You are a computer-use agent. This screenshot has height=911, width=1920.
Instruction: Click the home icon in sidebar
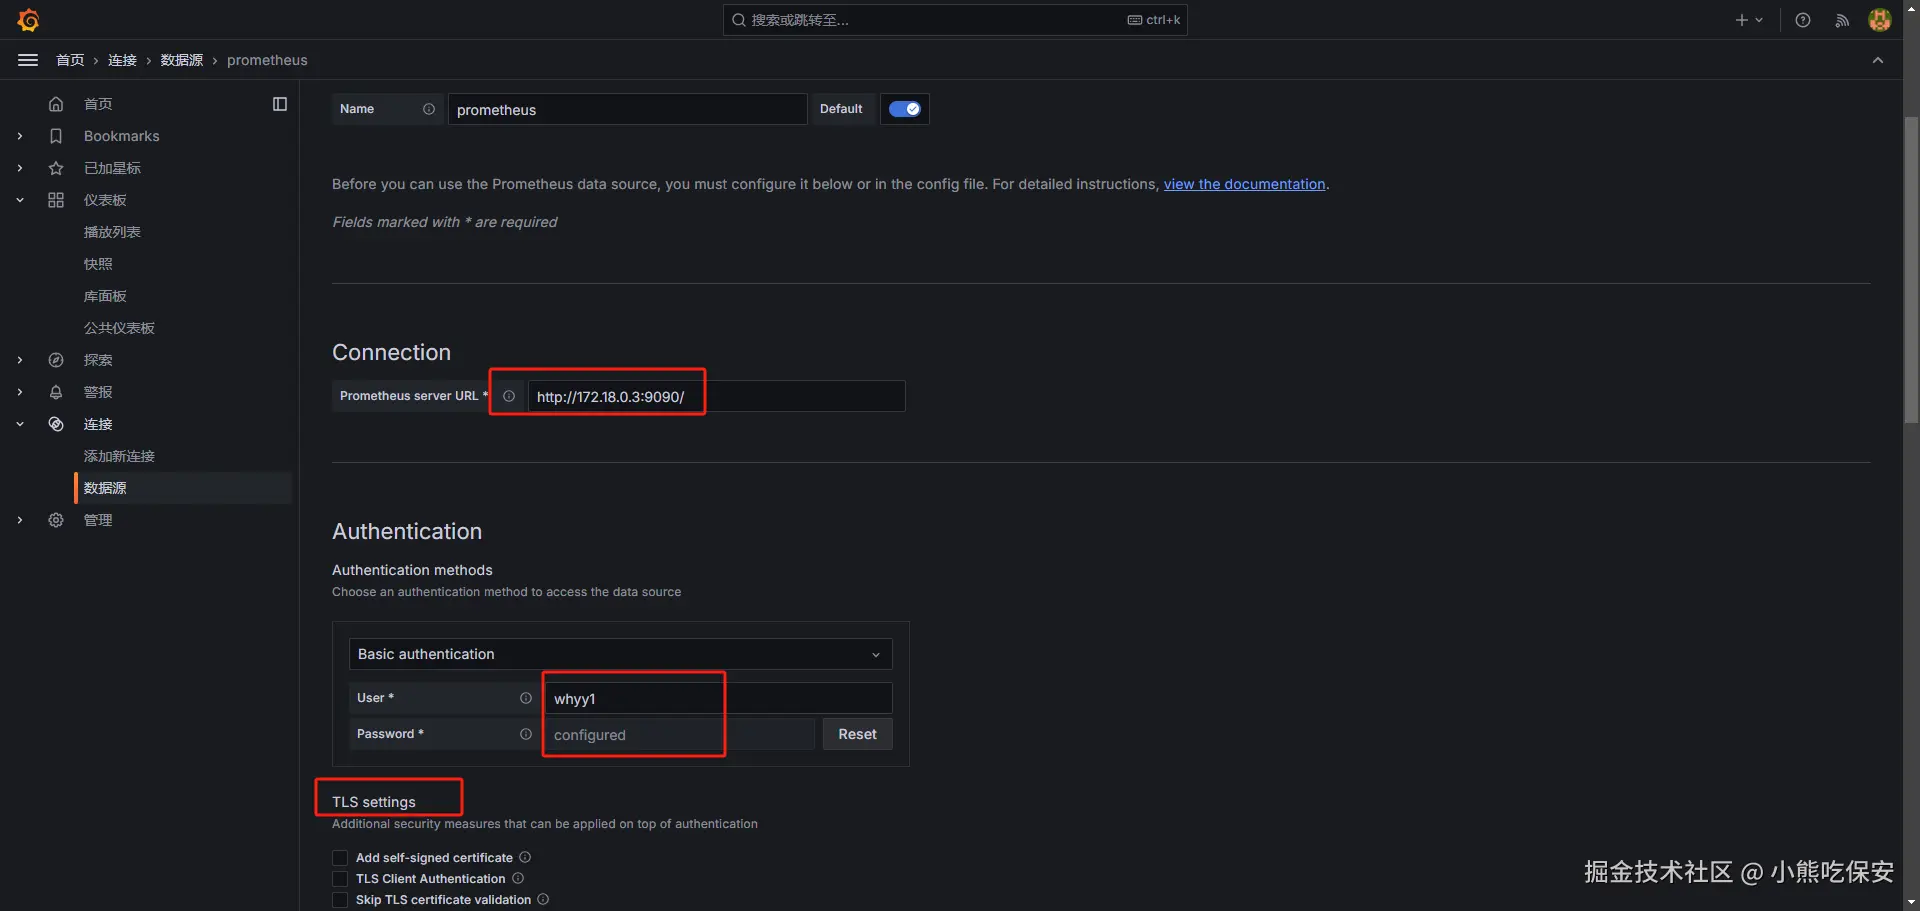(56, 104)
